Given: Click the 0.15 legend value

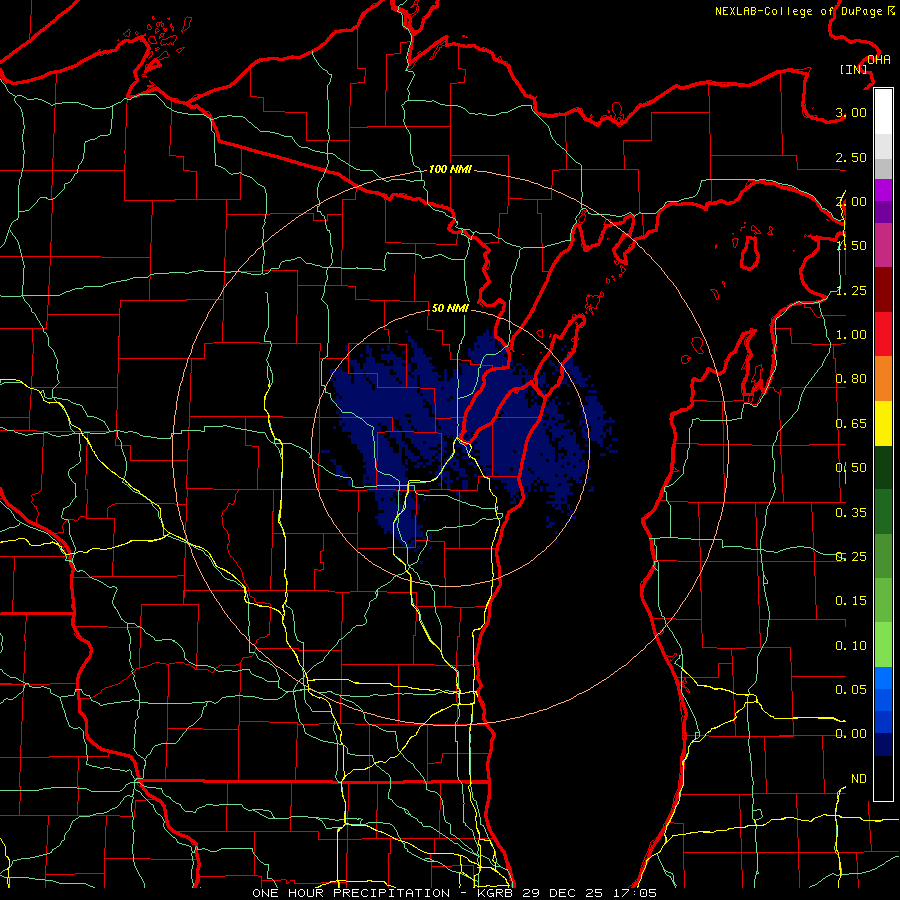Looking at the screenshot, I should [851, 601].
